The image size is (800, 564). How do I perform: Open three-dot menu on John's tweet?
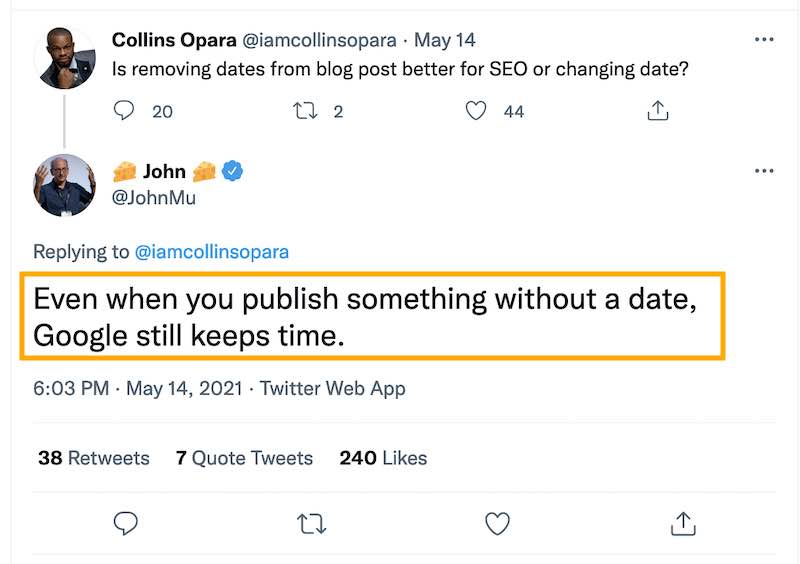764,172
